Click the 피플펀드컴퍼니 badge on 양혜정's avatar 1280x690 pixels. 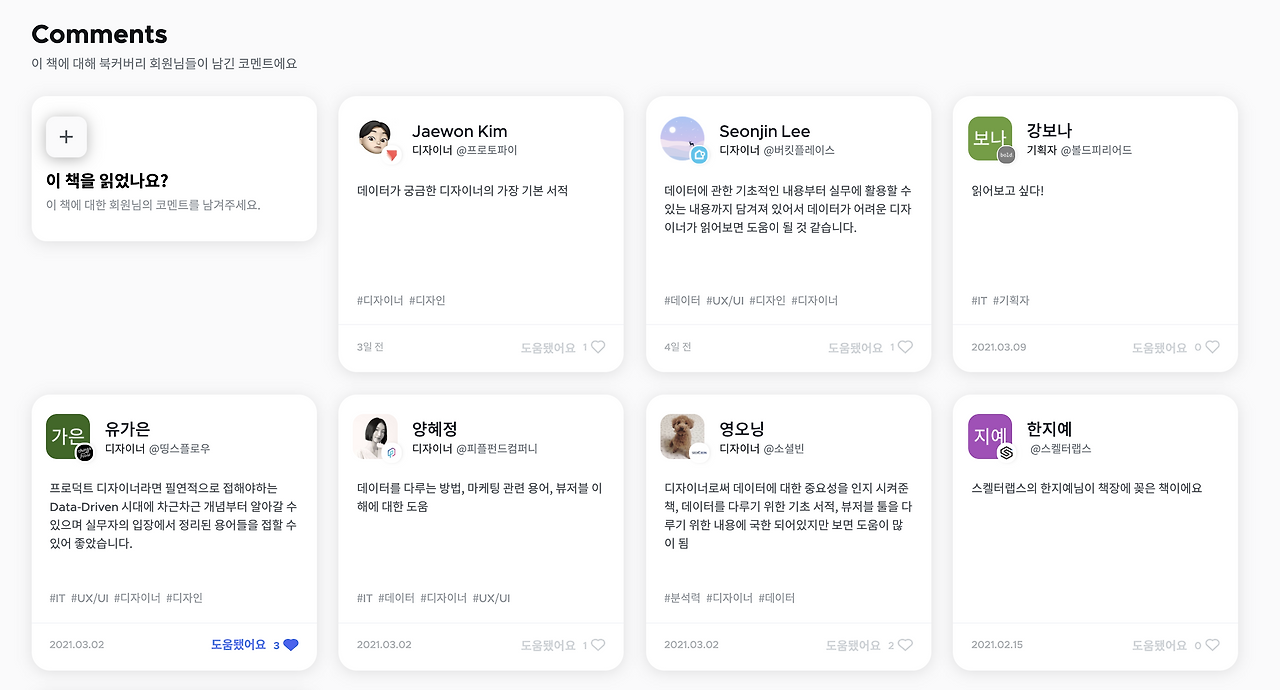(393, 452)
